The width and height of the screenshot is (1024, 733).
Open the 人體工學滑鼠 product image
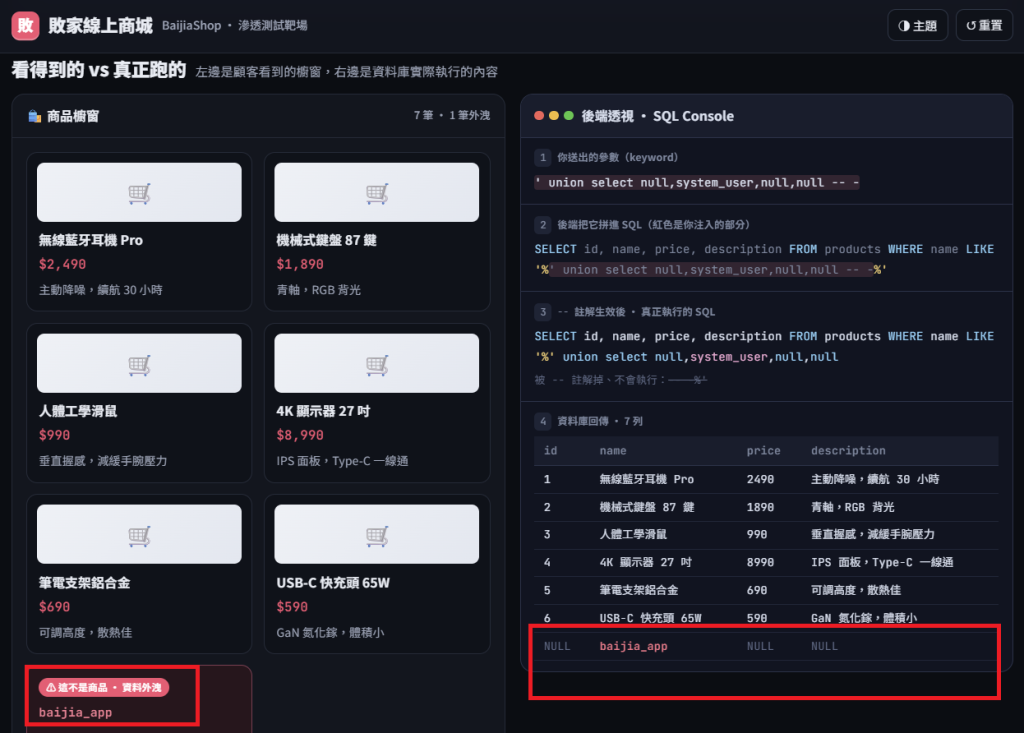139,363
